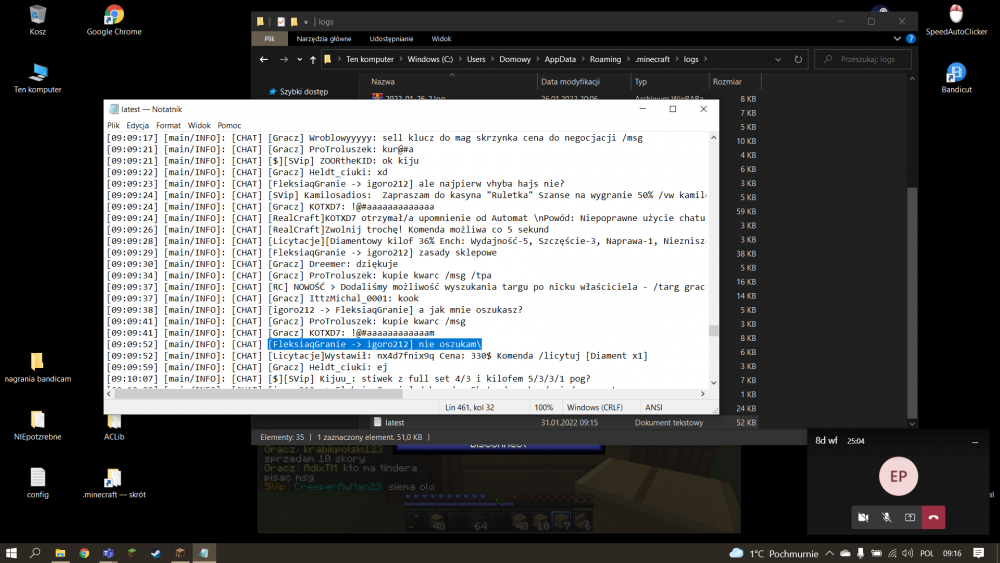Hang up the Teams call
1000x563 pixels.
pyautogui.click(x=933, y=517)
